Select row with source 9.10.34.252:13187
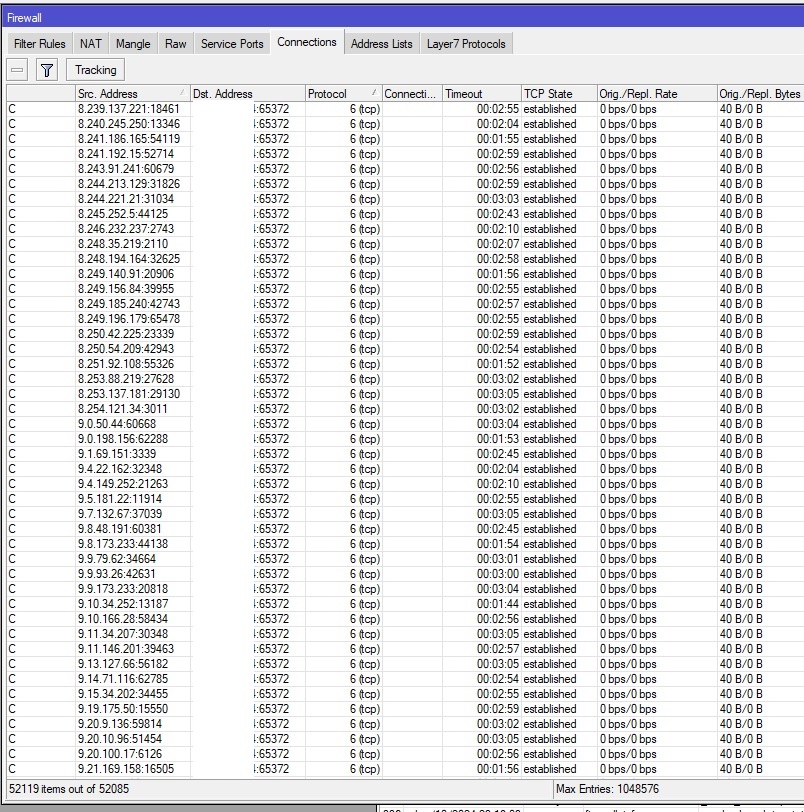Viewport: 804px width, 812px height. coord(405,604)
